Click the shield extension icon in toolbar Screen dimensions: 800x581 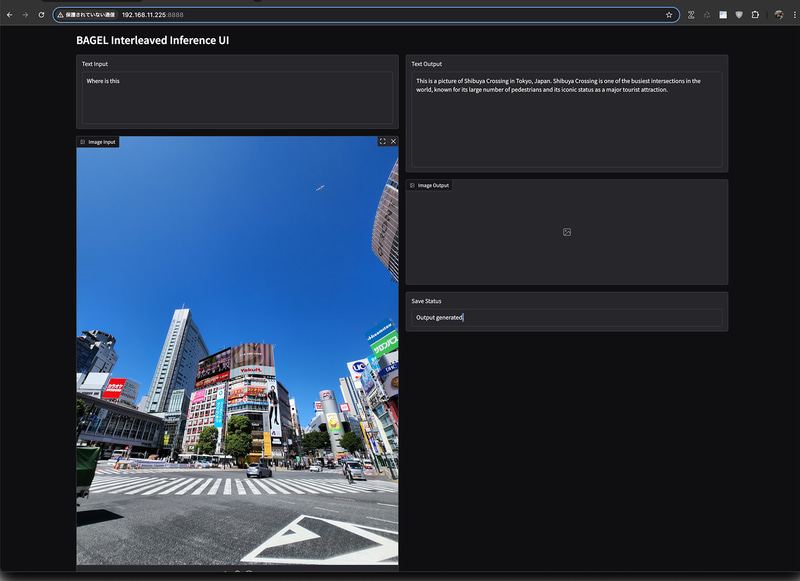pyautogui.click(x=739, y=14)
